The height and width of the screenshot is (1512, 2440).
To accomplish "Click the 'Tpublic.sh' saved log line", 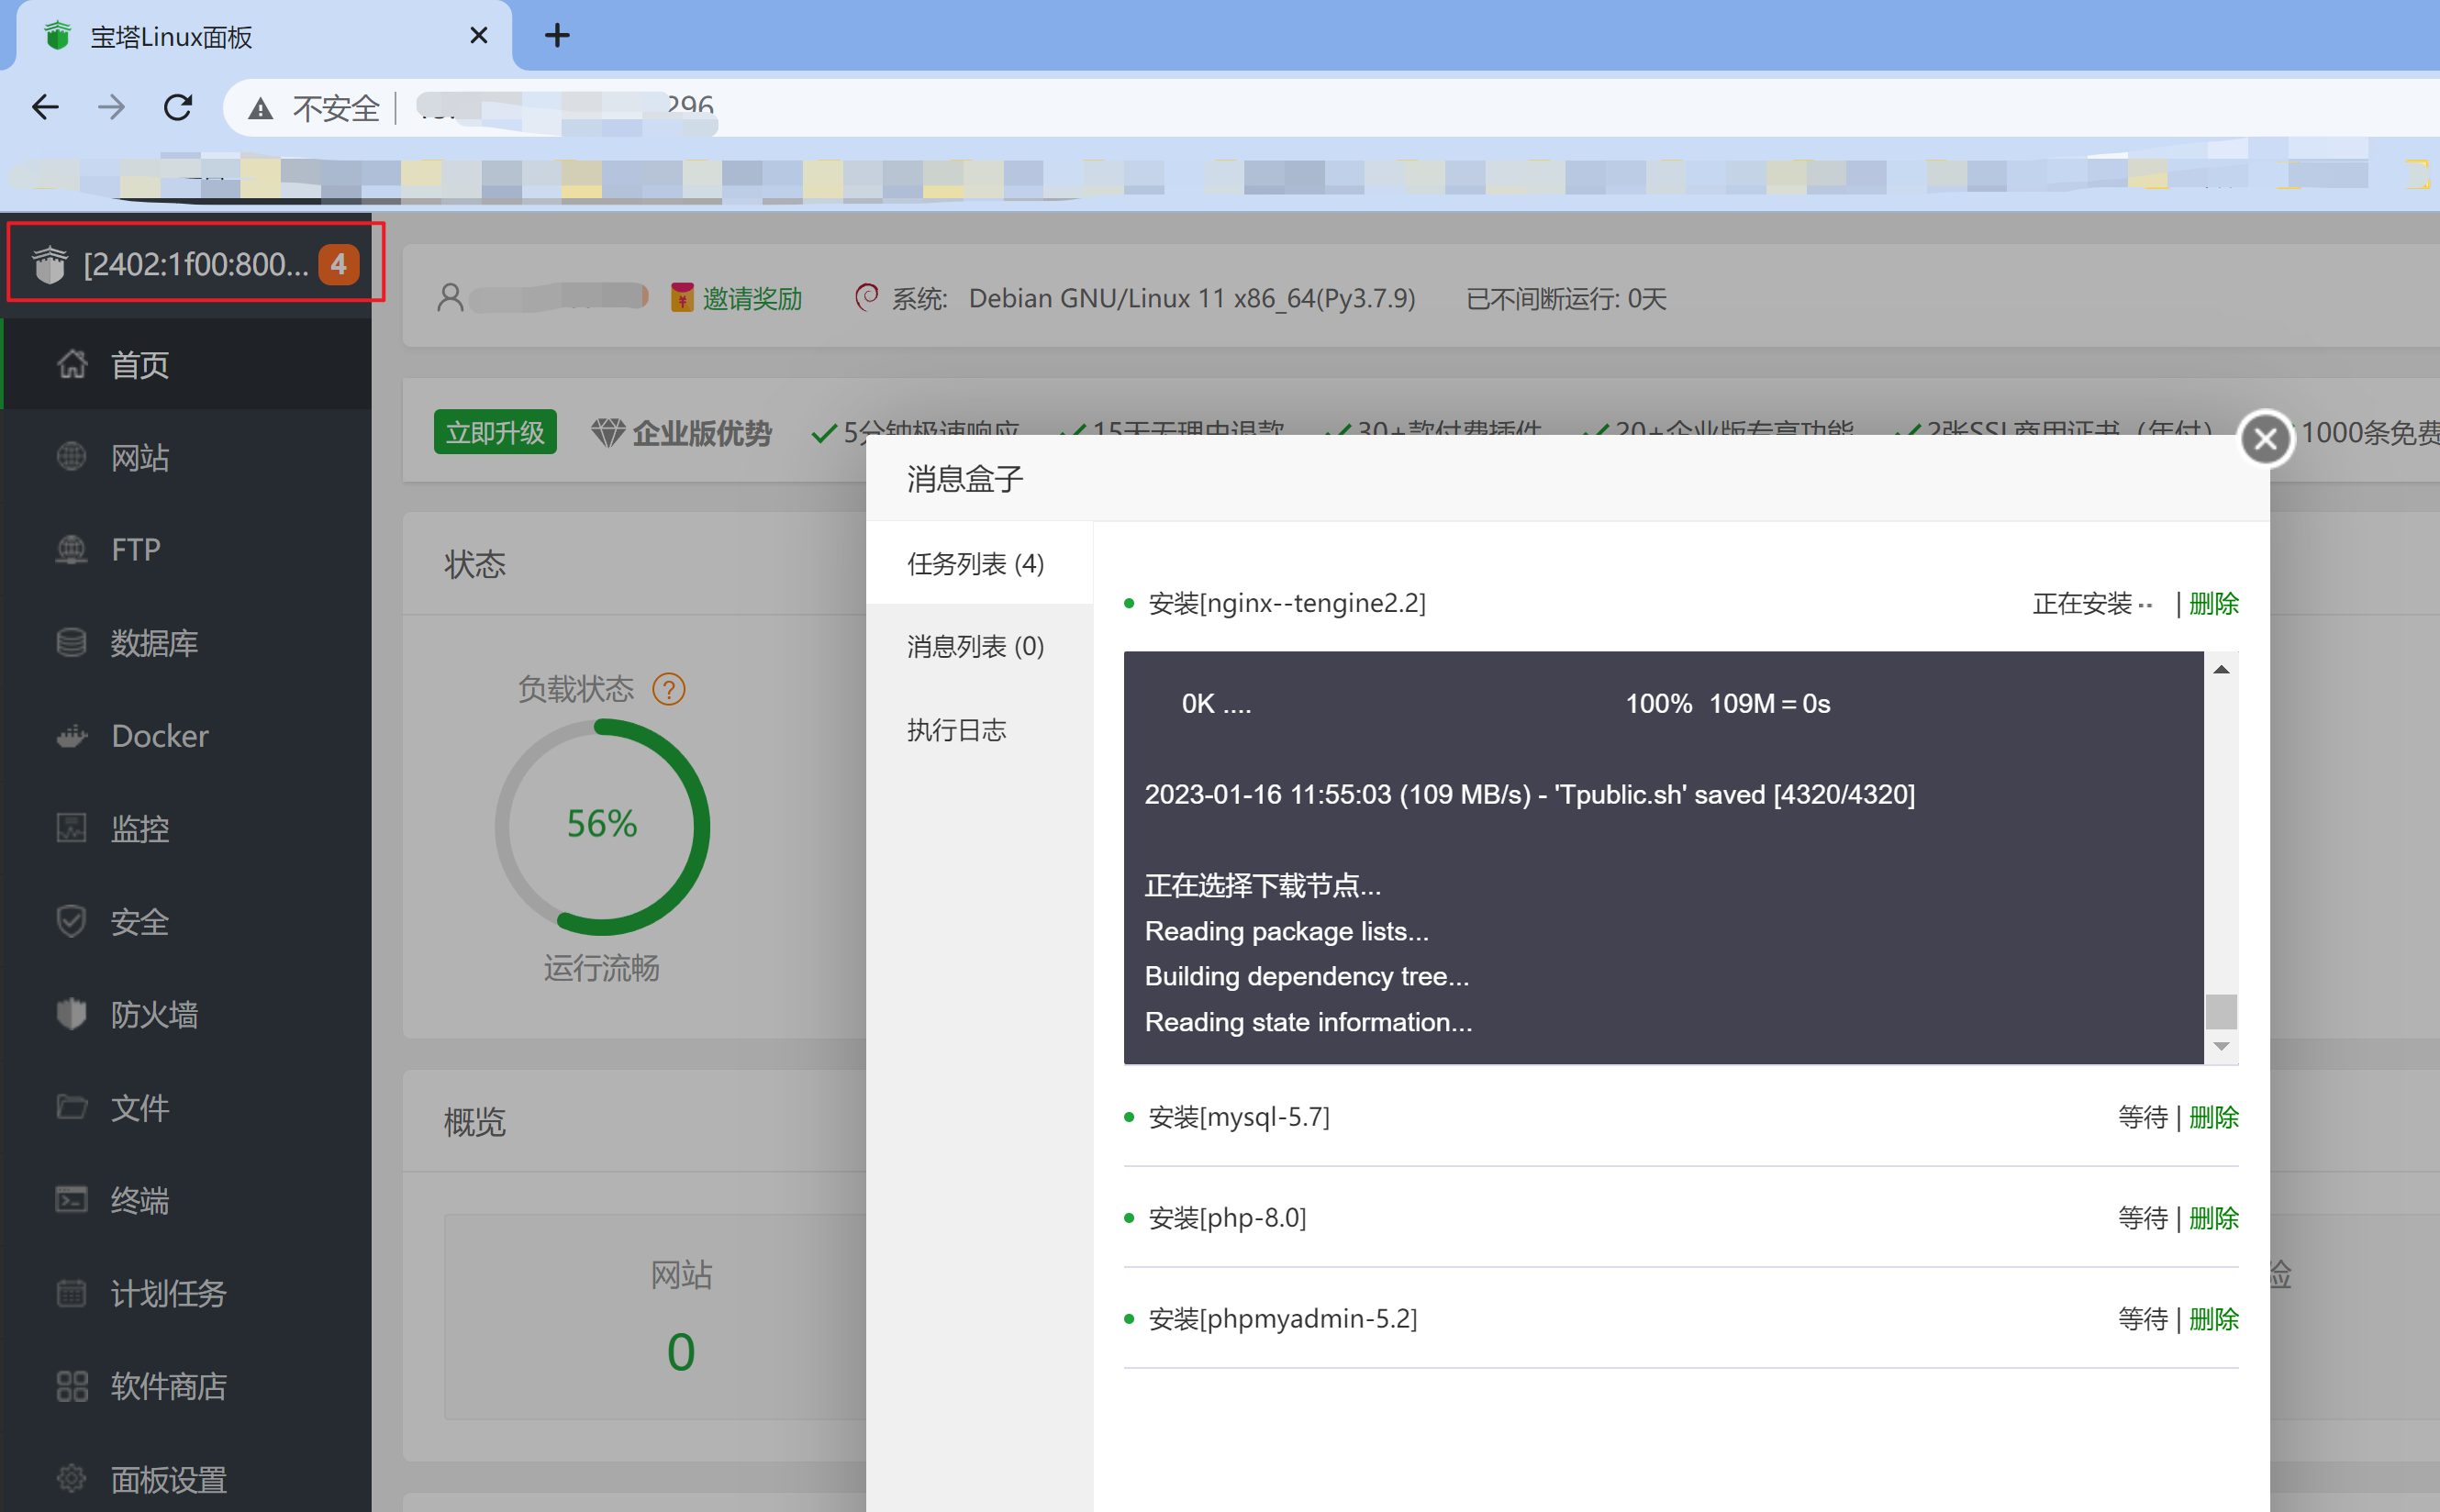I will 1530,794.
